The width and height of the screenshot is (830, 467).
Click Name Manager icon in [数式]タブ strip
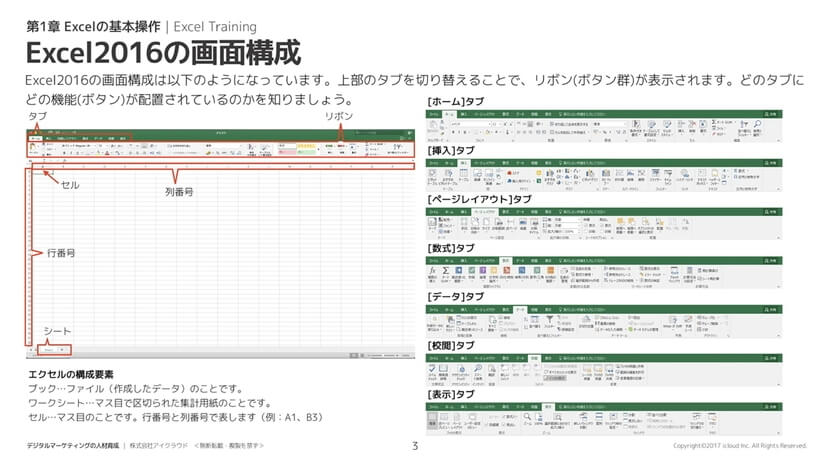tap(564, 272)
